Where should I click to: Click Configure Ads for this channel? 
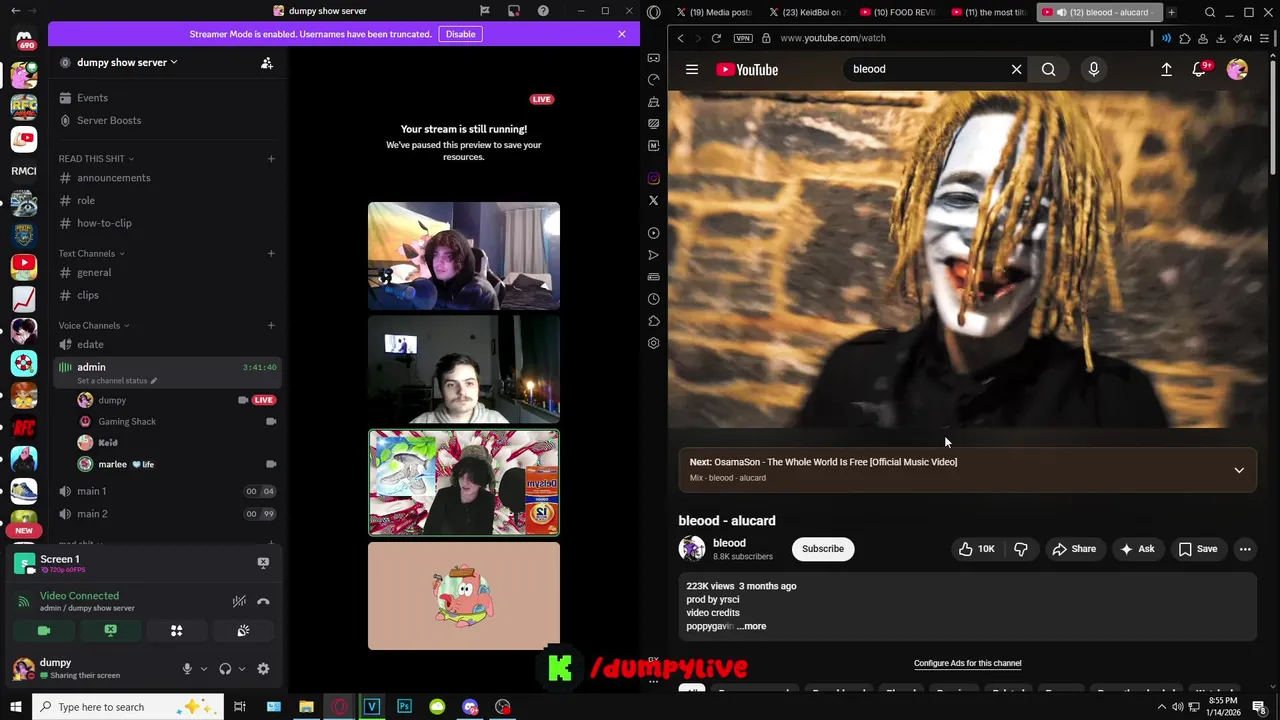(967, 663)
